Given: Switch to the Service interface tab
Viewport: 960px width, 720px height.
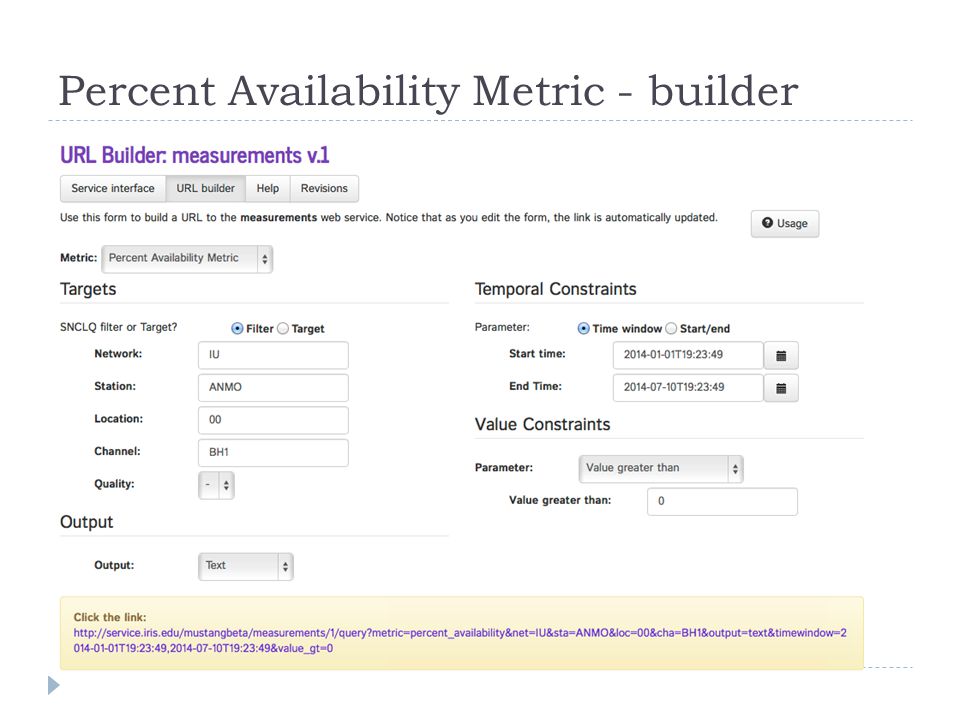Looking at the screenshot, I should coord(113,189).
